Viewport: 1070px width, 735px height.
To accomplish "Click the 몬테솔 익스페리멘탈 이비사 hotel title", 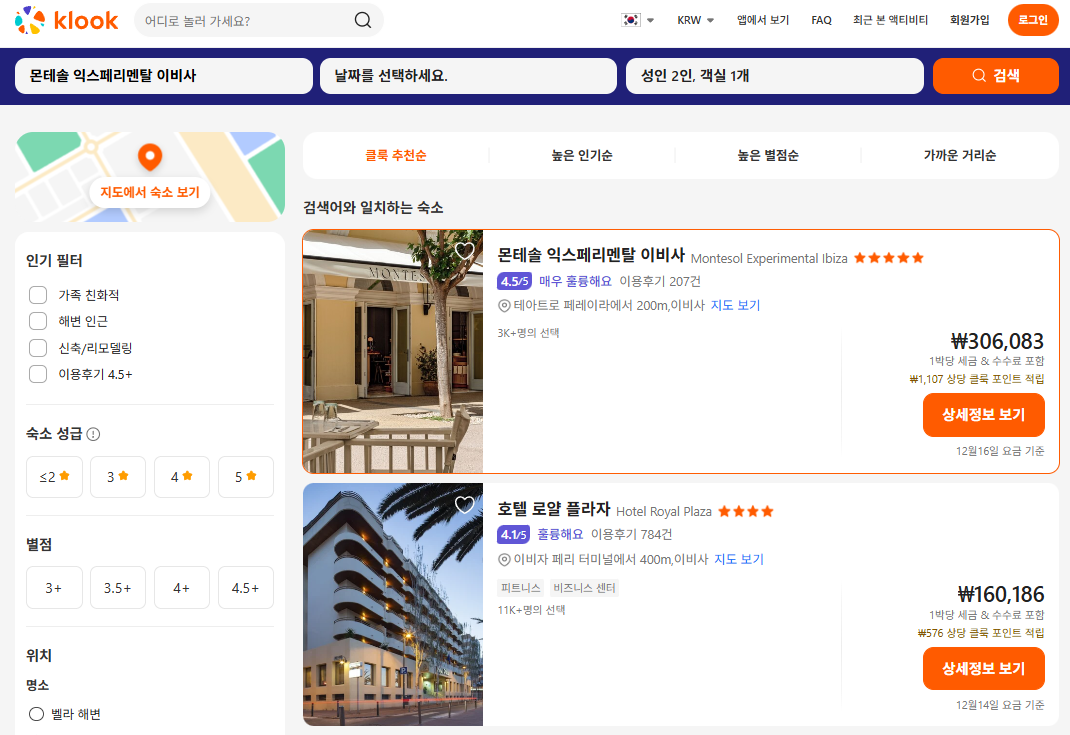I will [591, 255].
